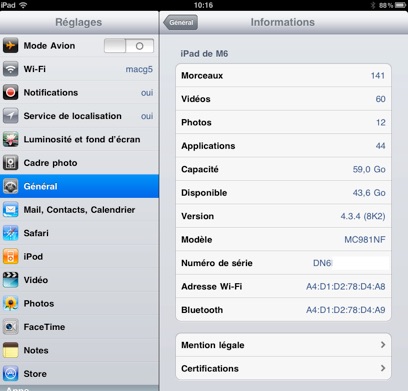The width and height of the screenshot is (408, 391).
Task: Tap the Service de localisation arrow icon
Action: [10, 116]
